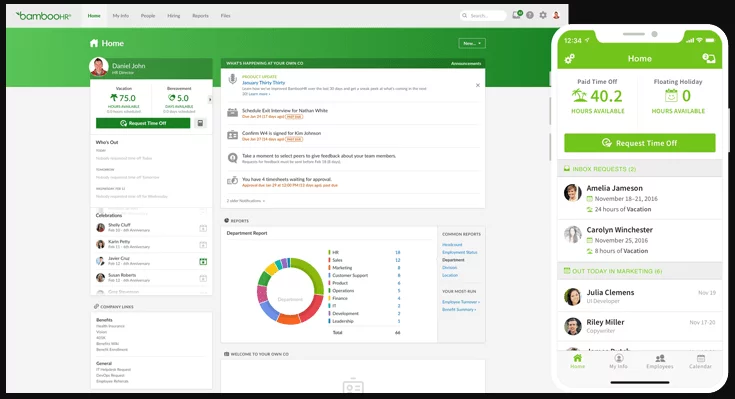Viewport: 735px width, 399px height.
Task: Click the calendar icon beside Shelly Cluff
Action: click(203, 228)
